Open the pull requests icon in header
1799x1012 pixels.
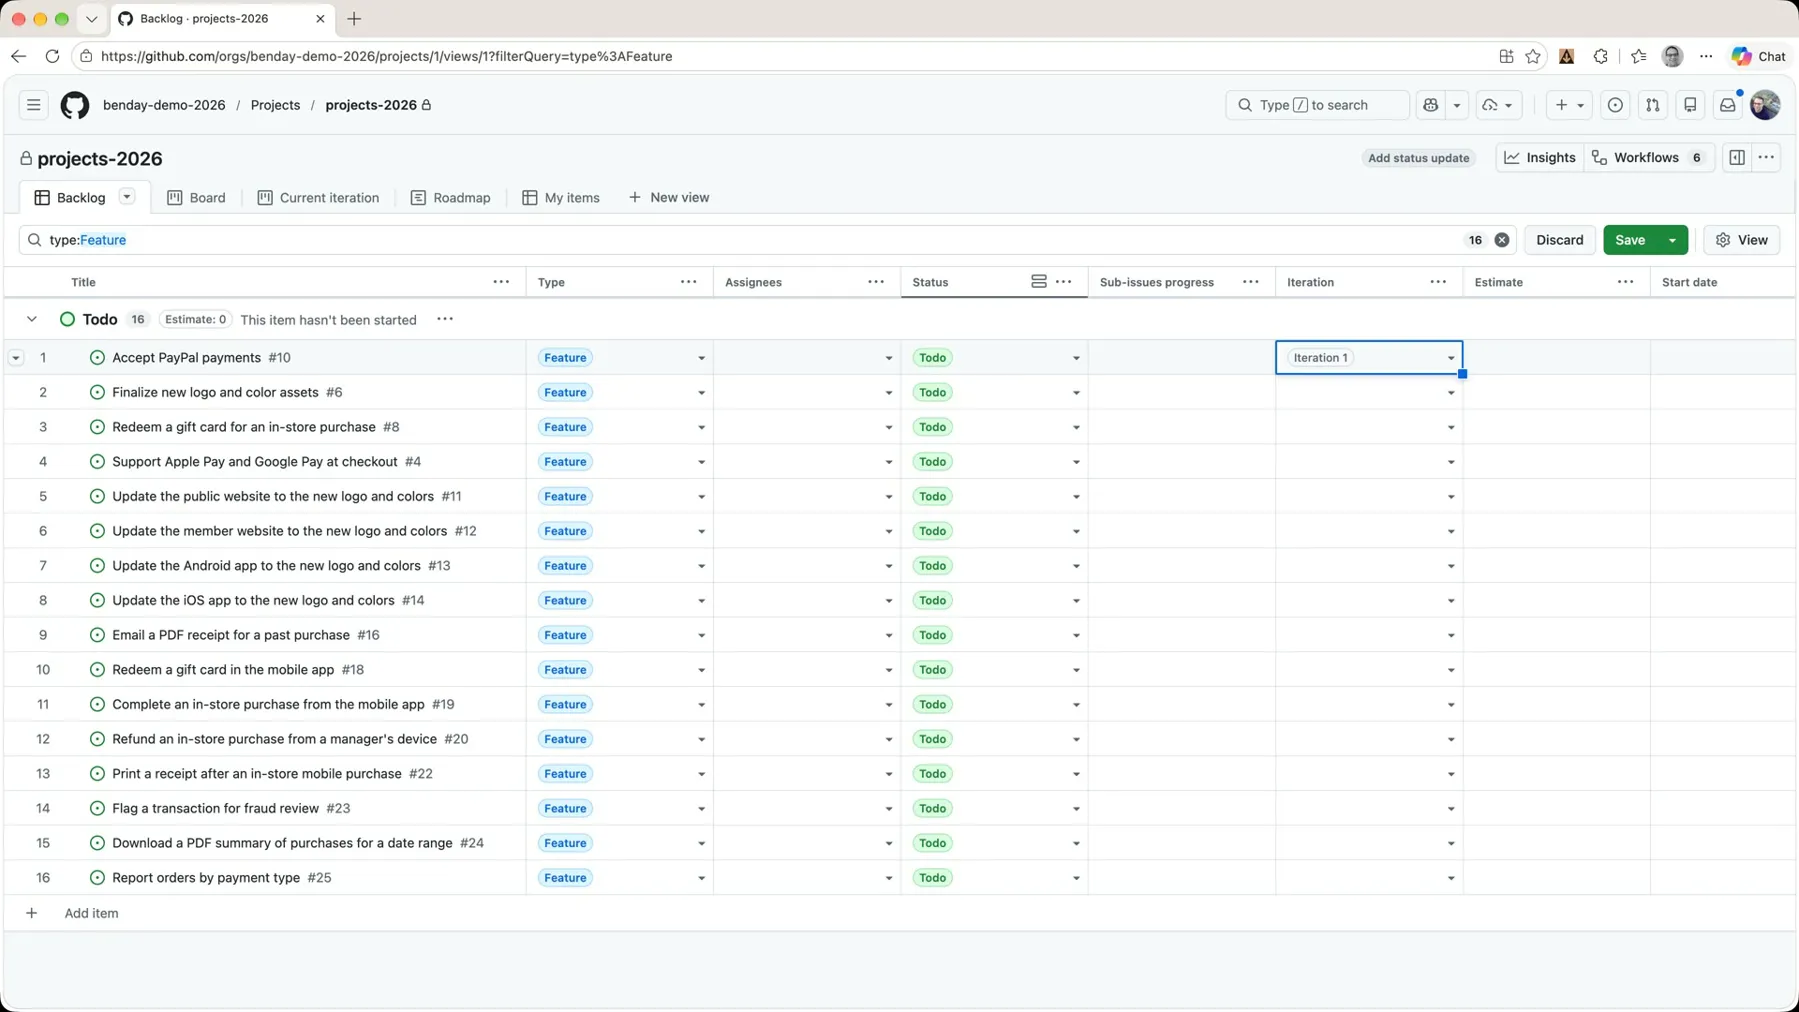pyautogui.click(x=1653, y=105)
